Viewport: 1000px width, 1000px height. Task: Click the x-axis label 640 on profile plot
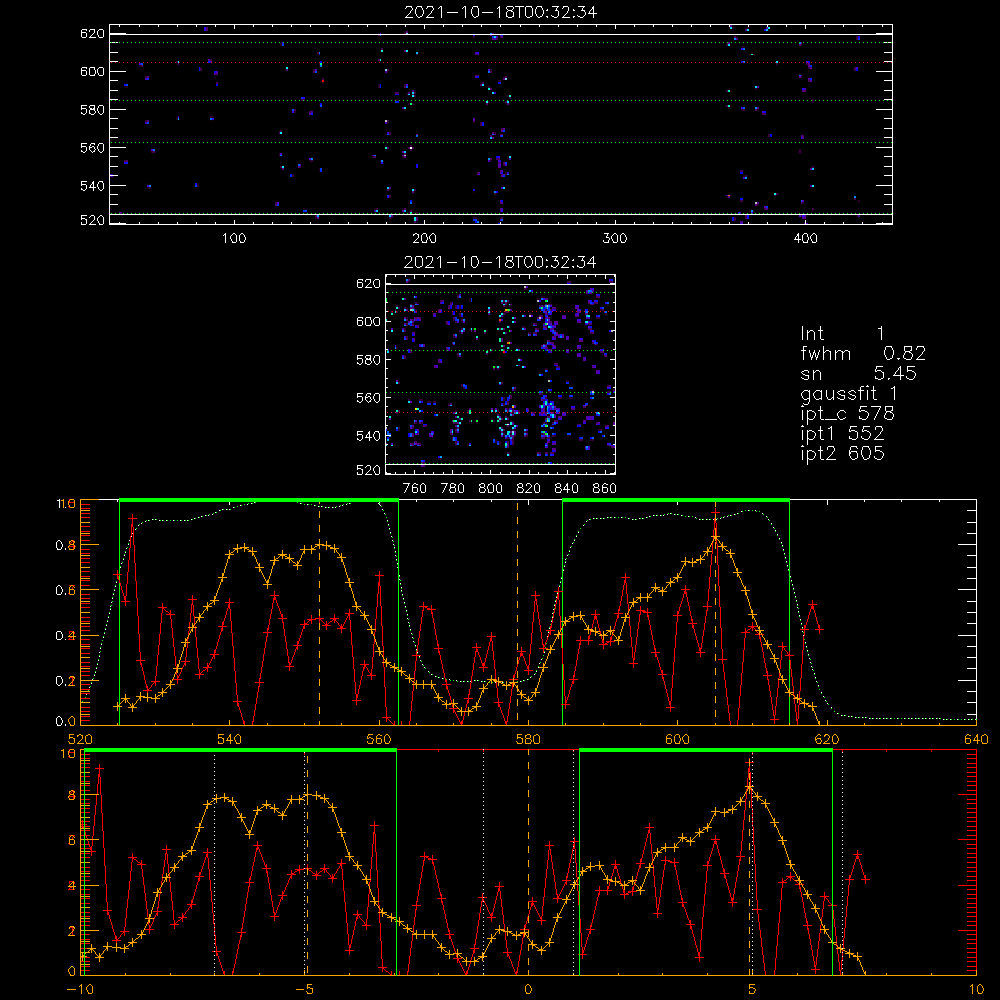[x=976, y=739]
